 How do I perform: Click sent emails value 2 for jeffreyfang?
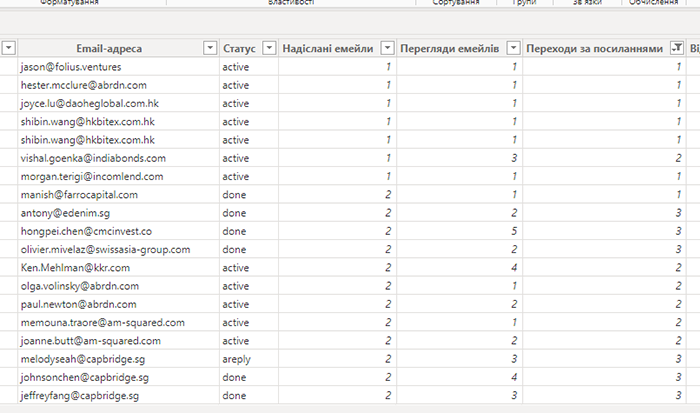click(x=338, y=396)
